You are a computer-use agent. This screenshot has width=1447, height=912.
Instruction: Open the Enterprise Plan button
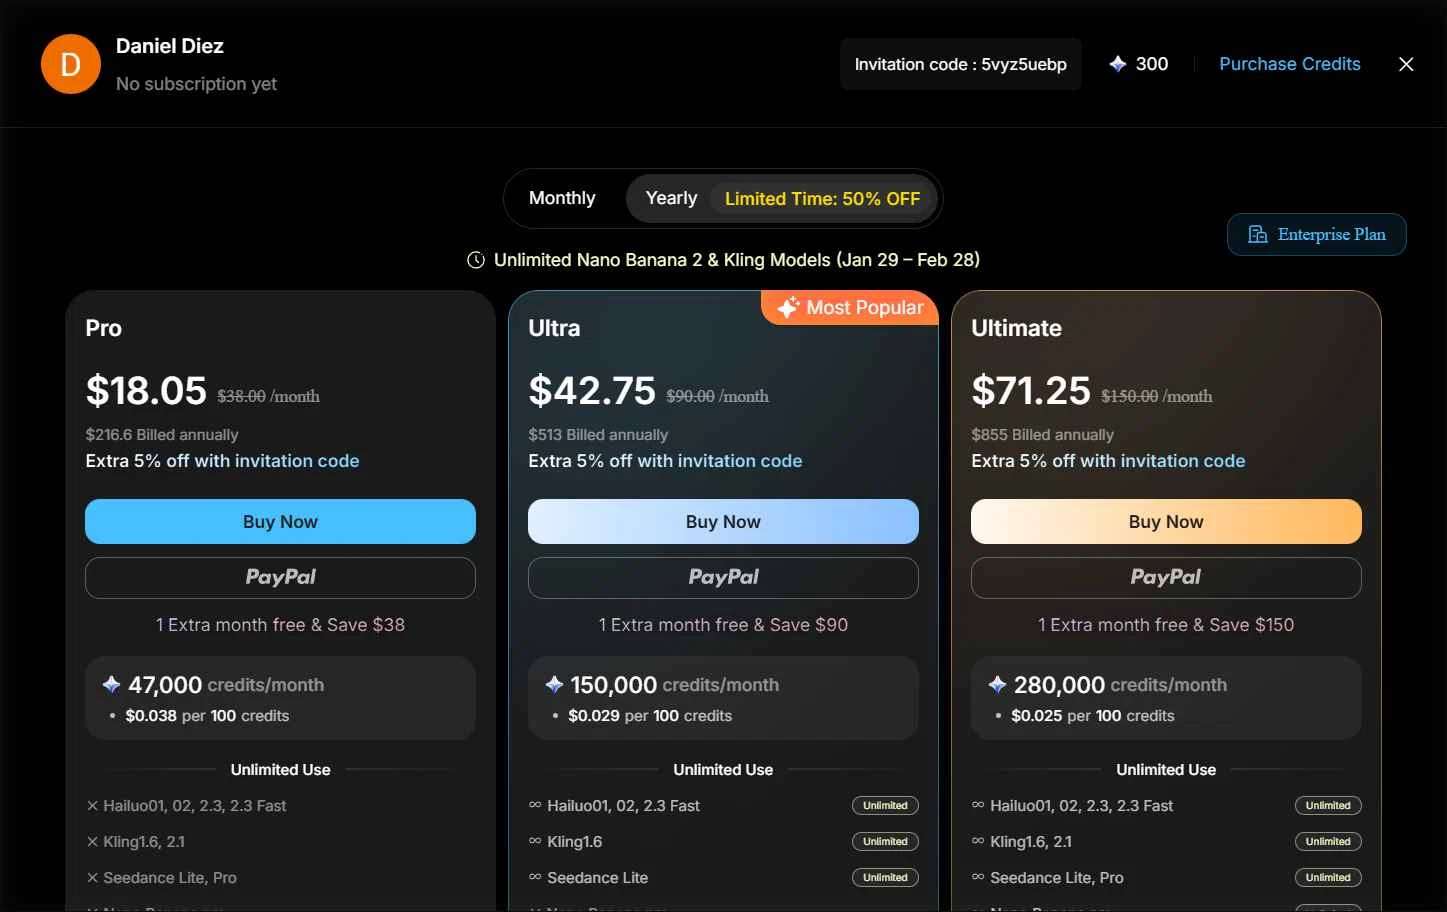coord(1317,234)
